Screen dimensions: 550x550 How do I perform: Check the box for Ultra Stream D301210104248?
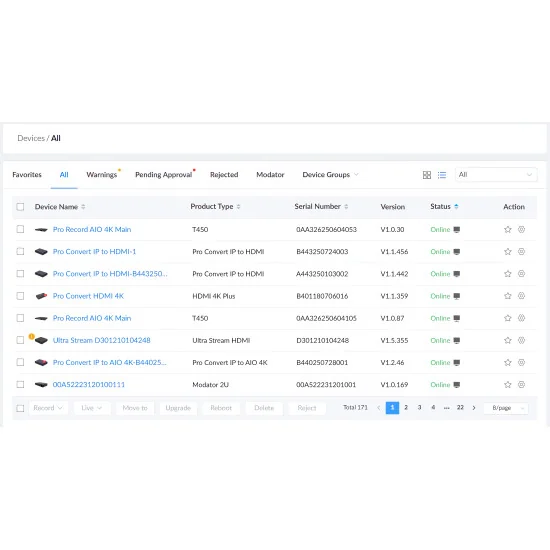(20, 340)
